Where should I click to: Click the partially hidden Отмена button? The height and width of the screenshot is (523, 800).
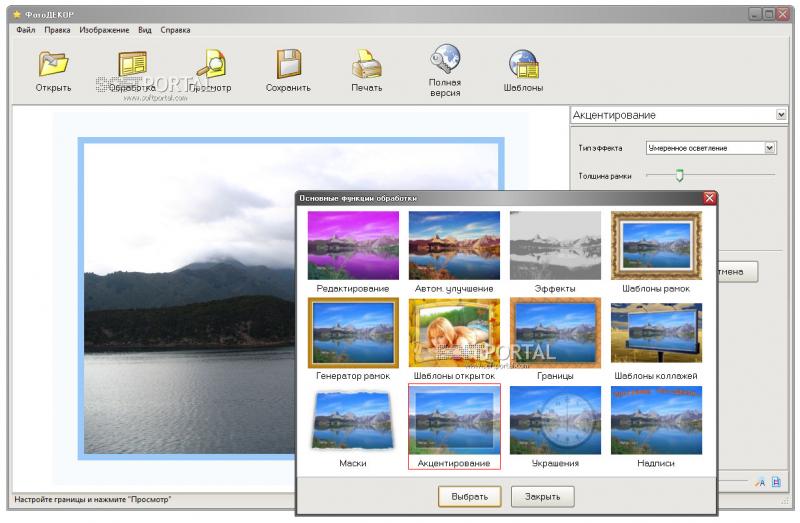click(x=737, y=272)
